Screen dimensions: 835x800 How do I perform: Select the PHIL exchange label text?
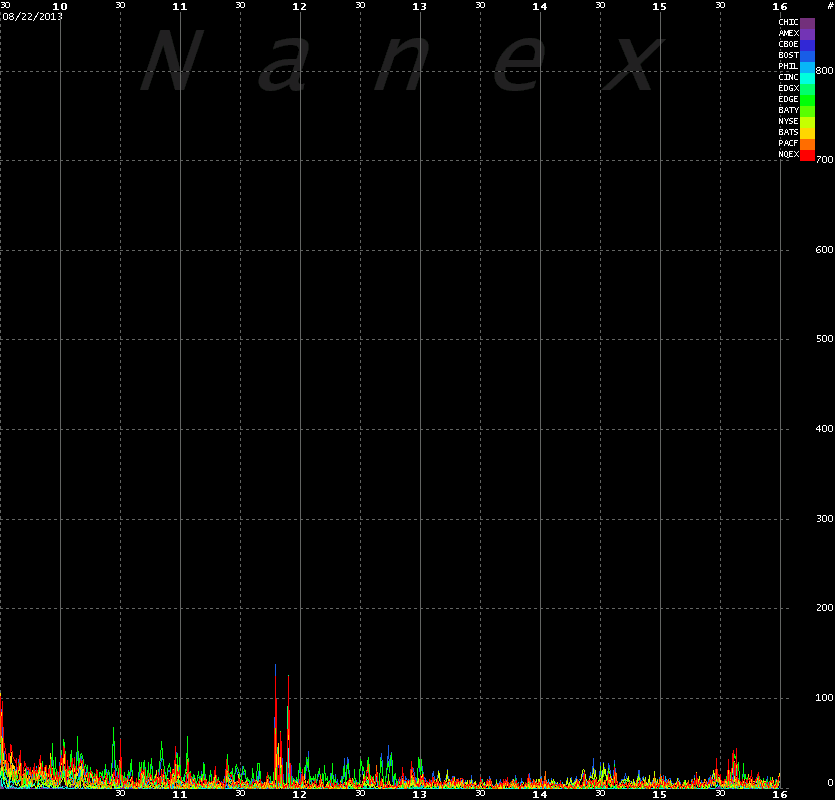(x=788, y=66)
